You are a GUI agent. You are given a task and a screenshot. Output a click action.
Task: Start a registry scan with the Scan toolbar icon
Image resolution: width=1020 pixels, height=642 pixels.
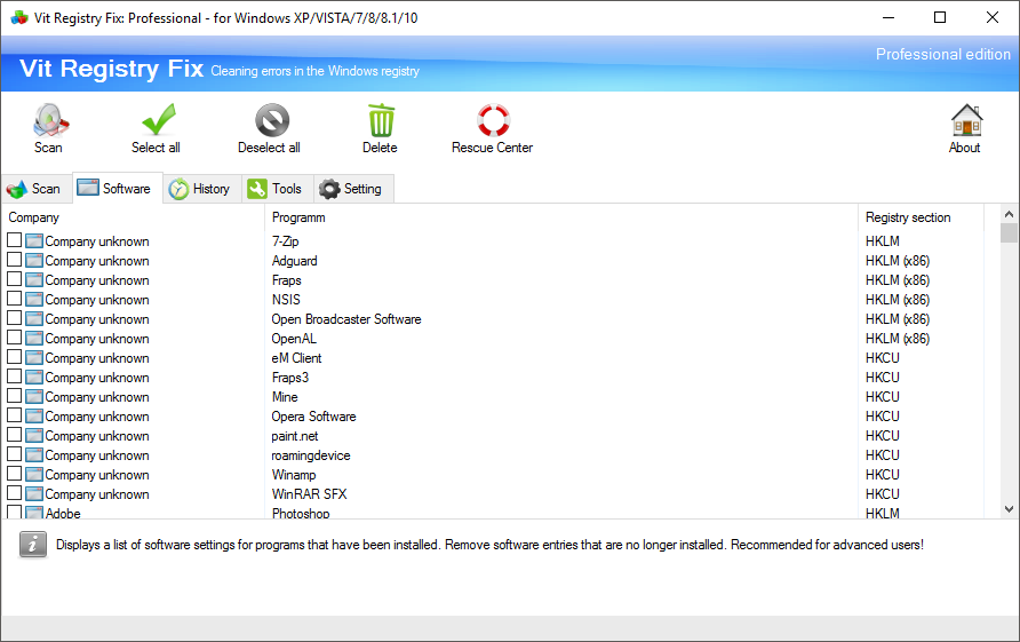49,120
